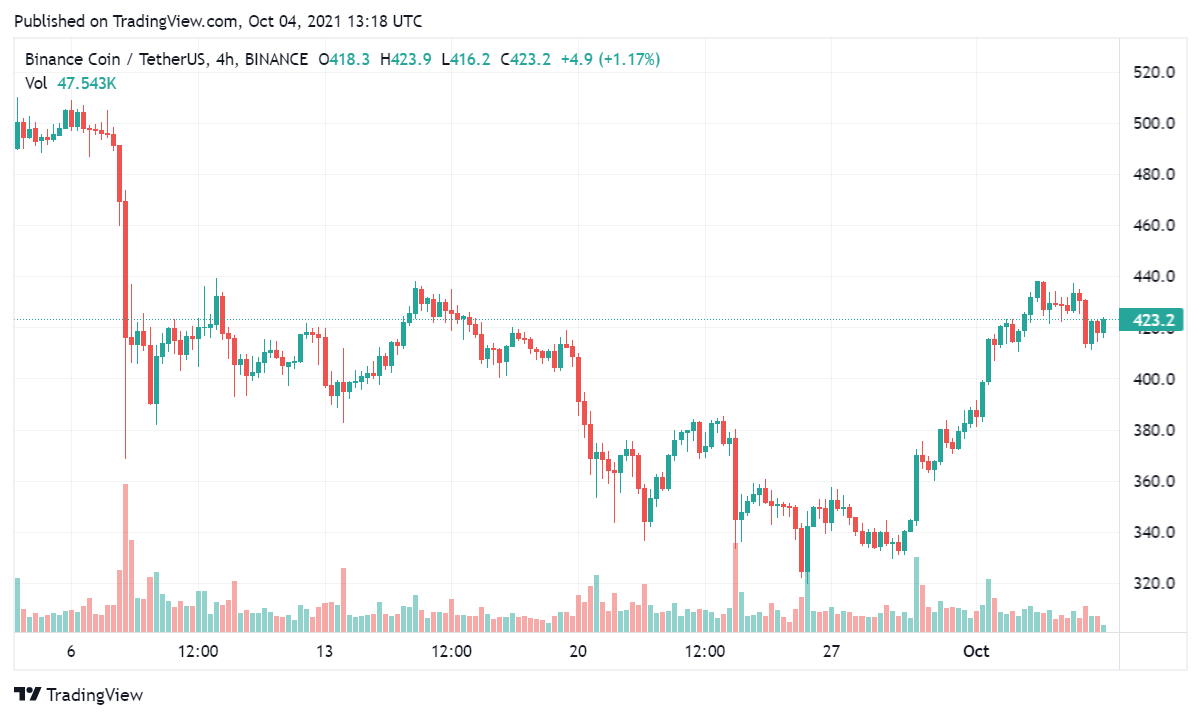The image size is (1201, 718).
Task: Select the Vol indicator label
Action: click(36, 84)
